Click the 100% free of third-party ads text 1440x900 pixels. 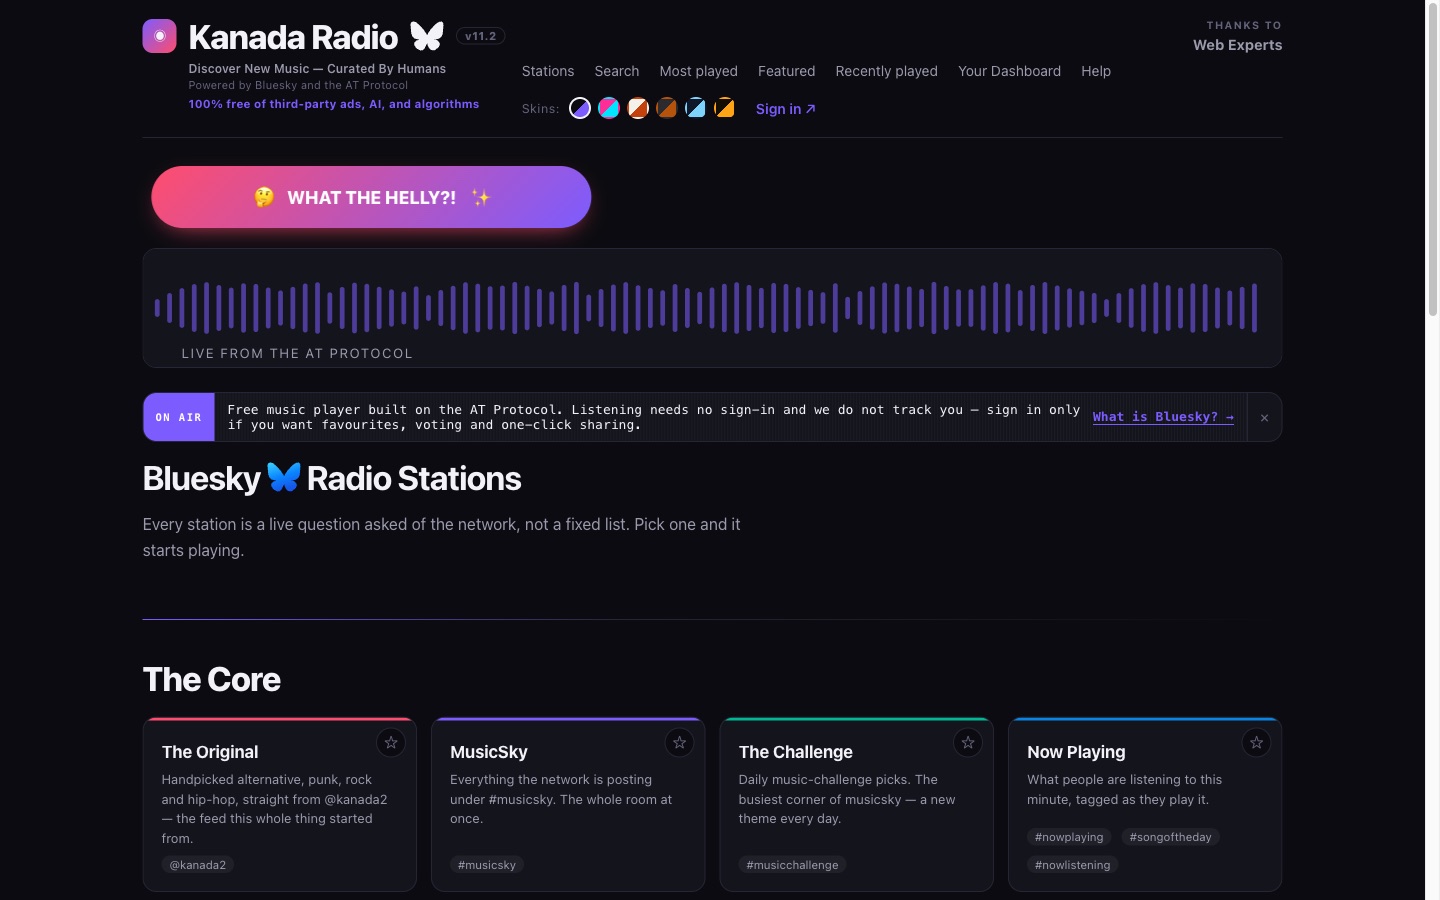tap(334, 104)
